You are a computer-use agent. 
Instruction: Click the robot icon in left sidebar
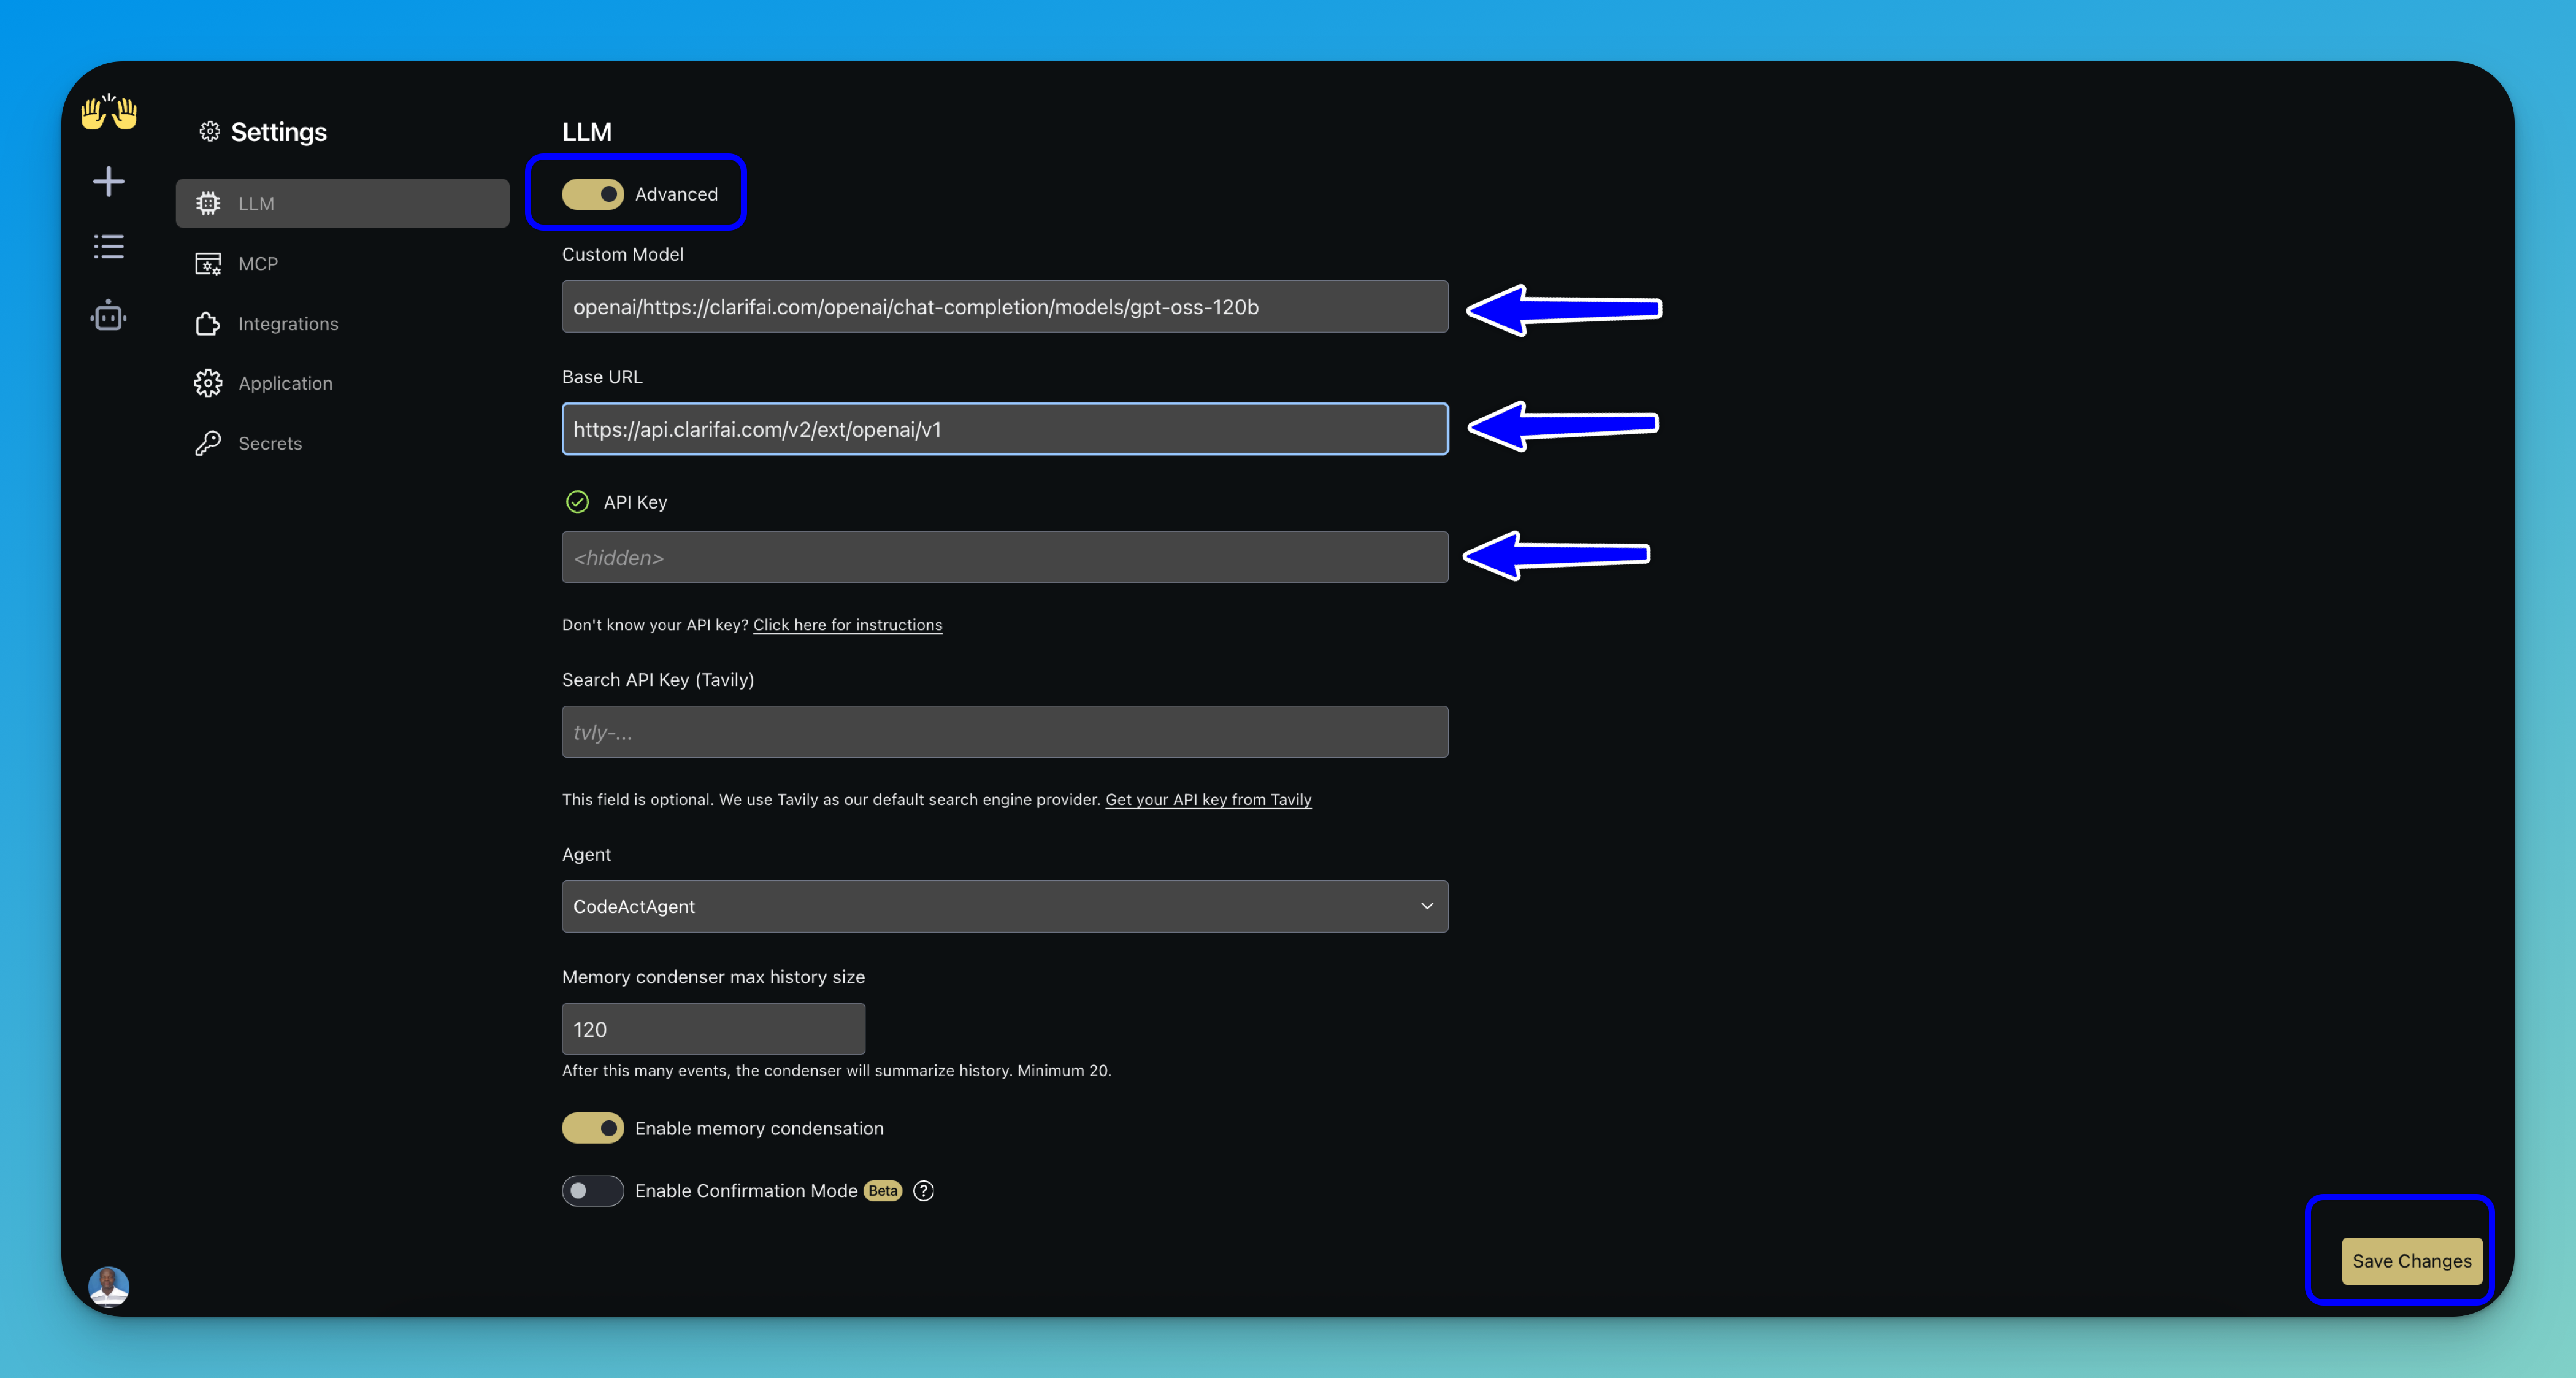108,316
